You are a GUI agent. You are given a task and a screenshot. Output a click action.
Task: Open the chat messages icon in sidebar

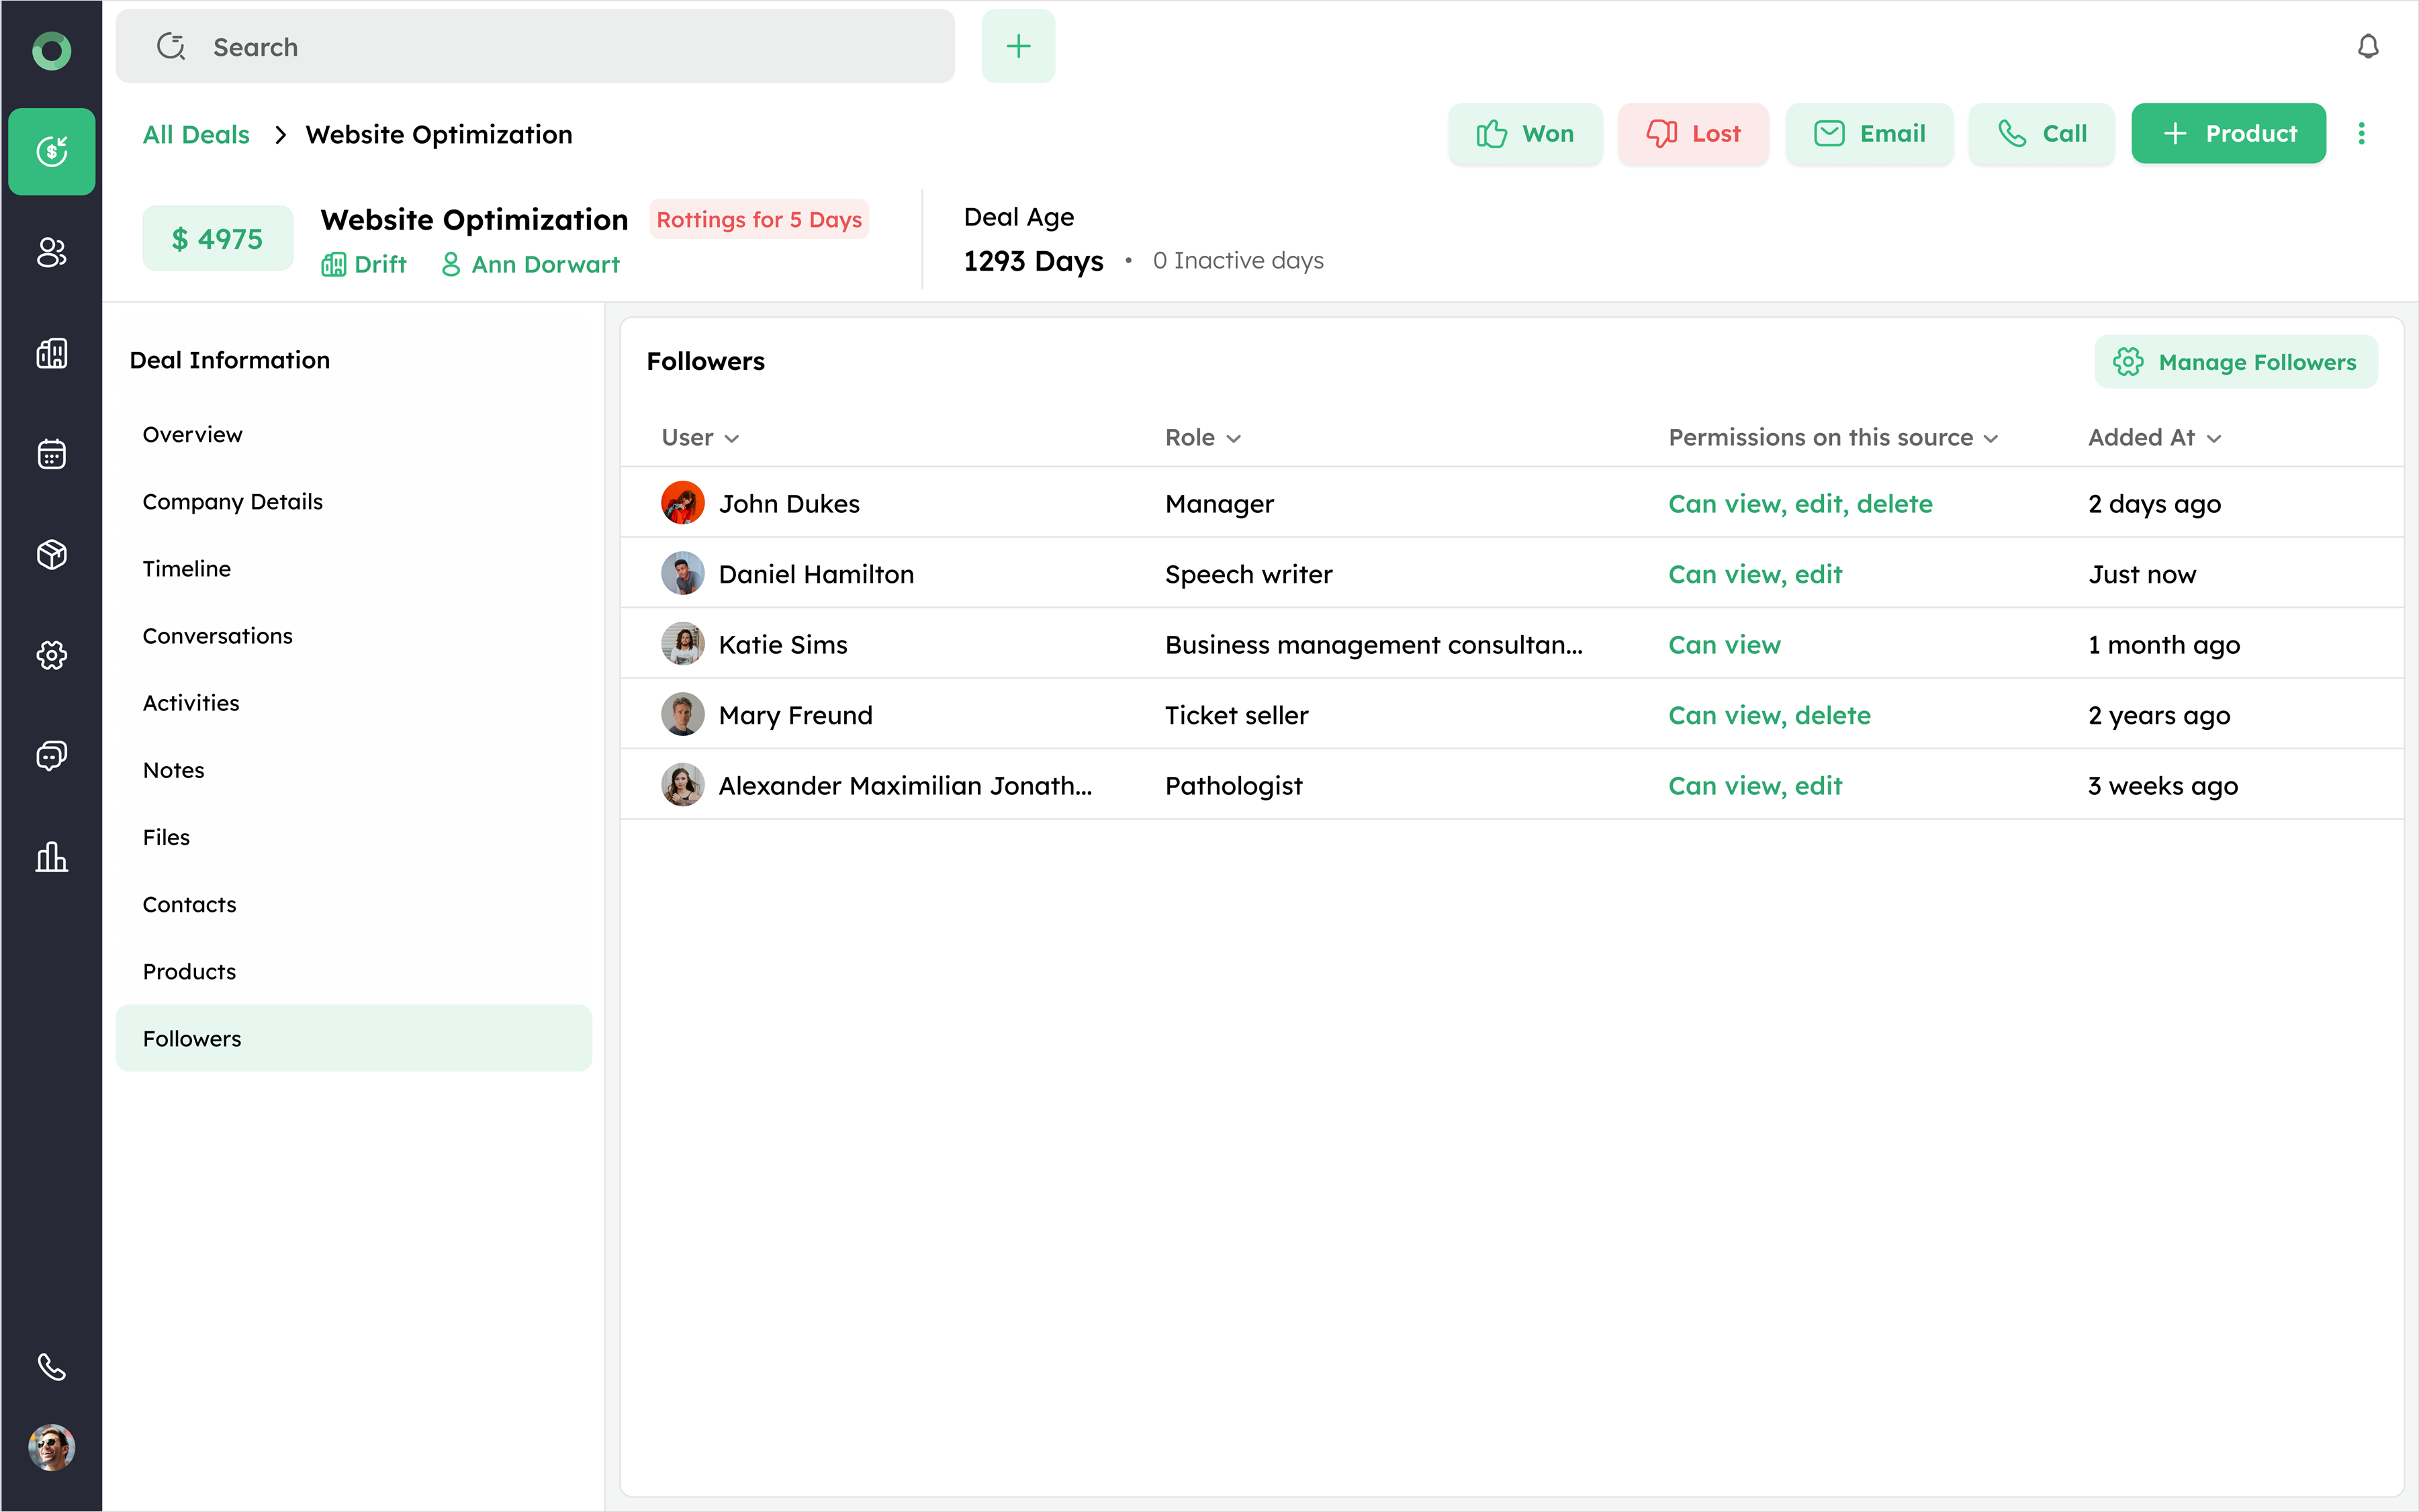(x=51, y=756)
